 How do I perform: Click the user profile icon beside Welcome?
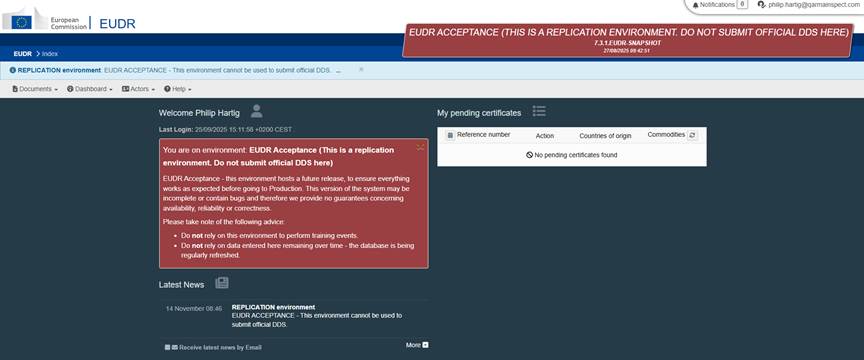(256, 111)
